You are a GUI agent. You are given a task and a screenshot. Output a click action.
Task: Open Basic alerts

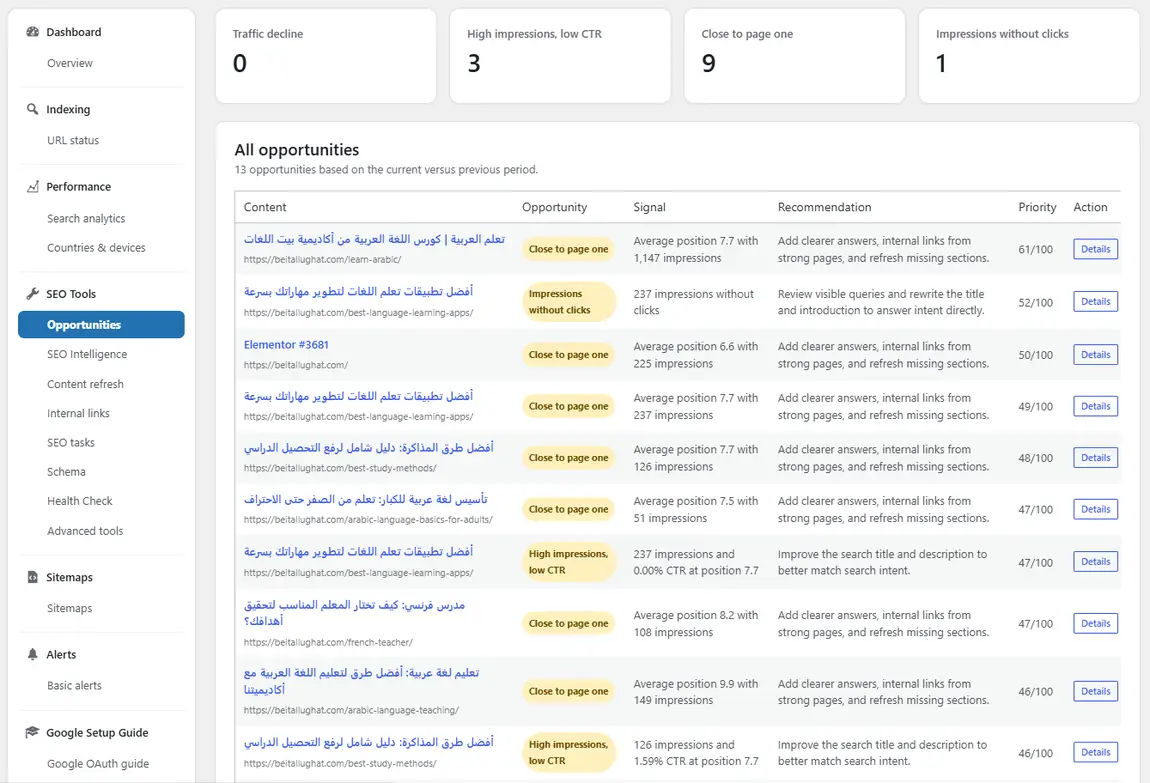click(x=74, y=685)
